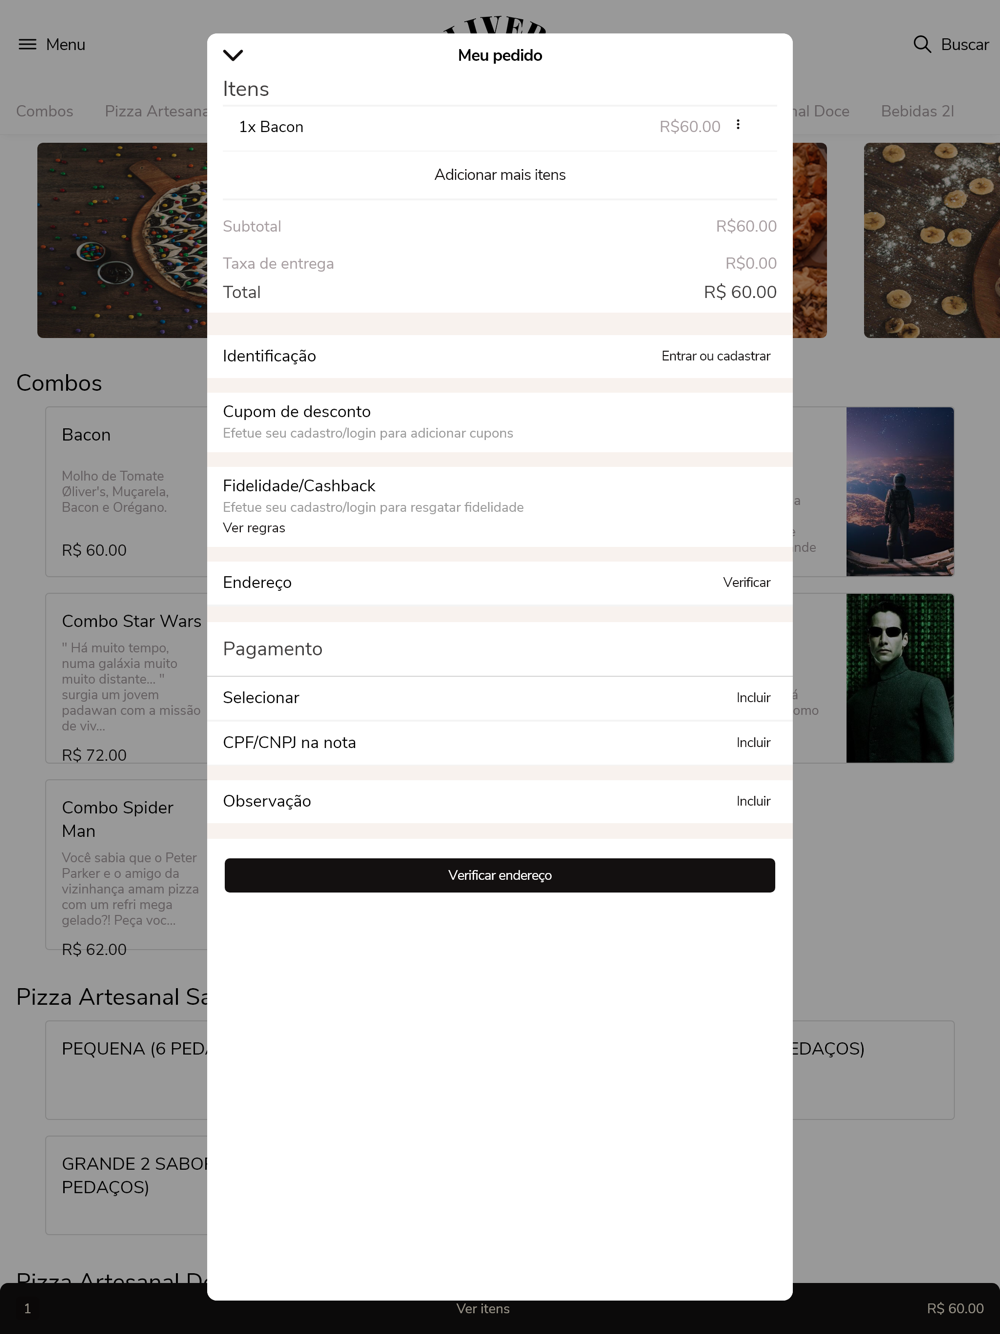Click Adicionar mais itens
The image size is (1000, 1334).
[x=500, y=174]
